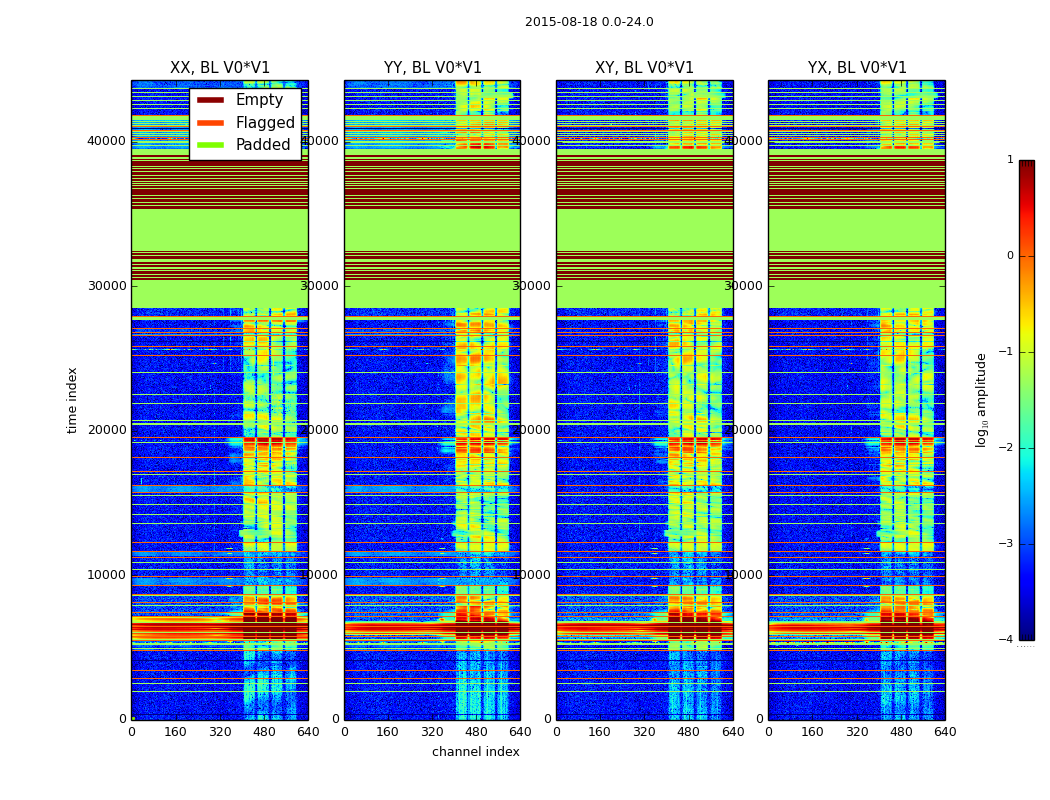Click the 160 tick under the XY plot
The width and height of the screenshot is (1050, 800).
click(599, 732)
